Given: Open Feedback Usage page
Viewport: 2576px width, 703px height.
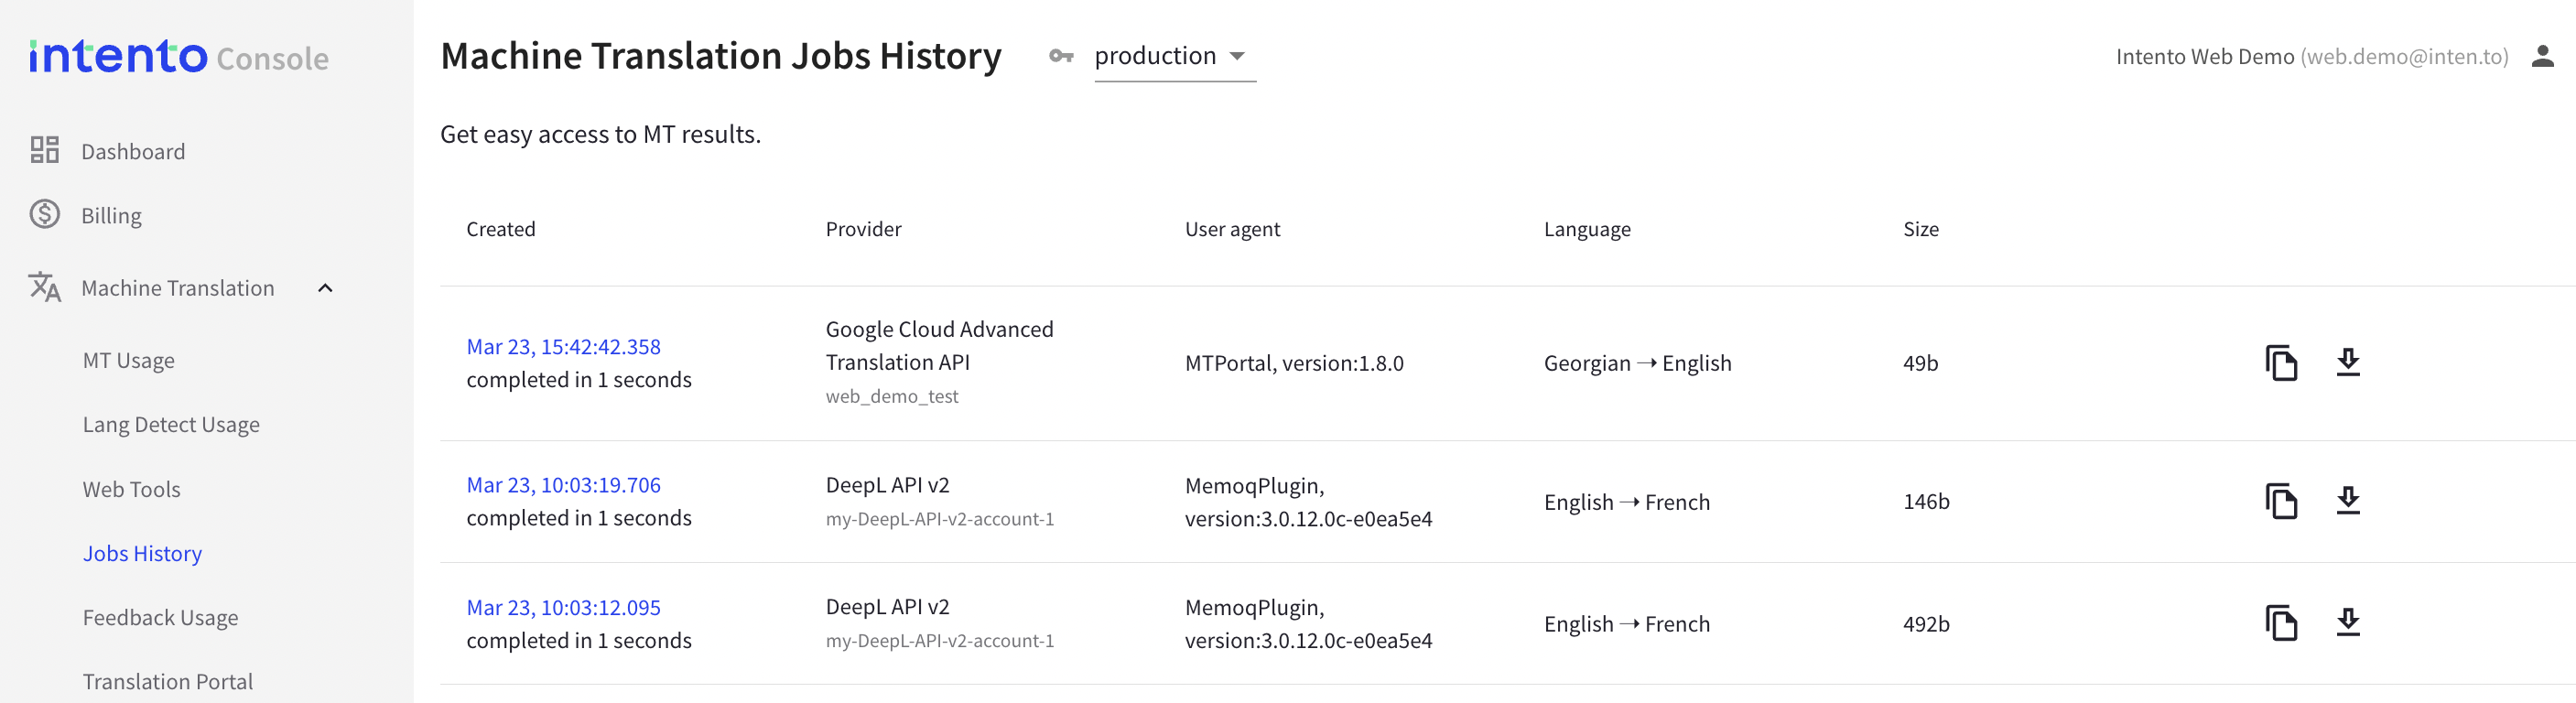Looking at the screenshot, I should pos(160,618).
